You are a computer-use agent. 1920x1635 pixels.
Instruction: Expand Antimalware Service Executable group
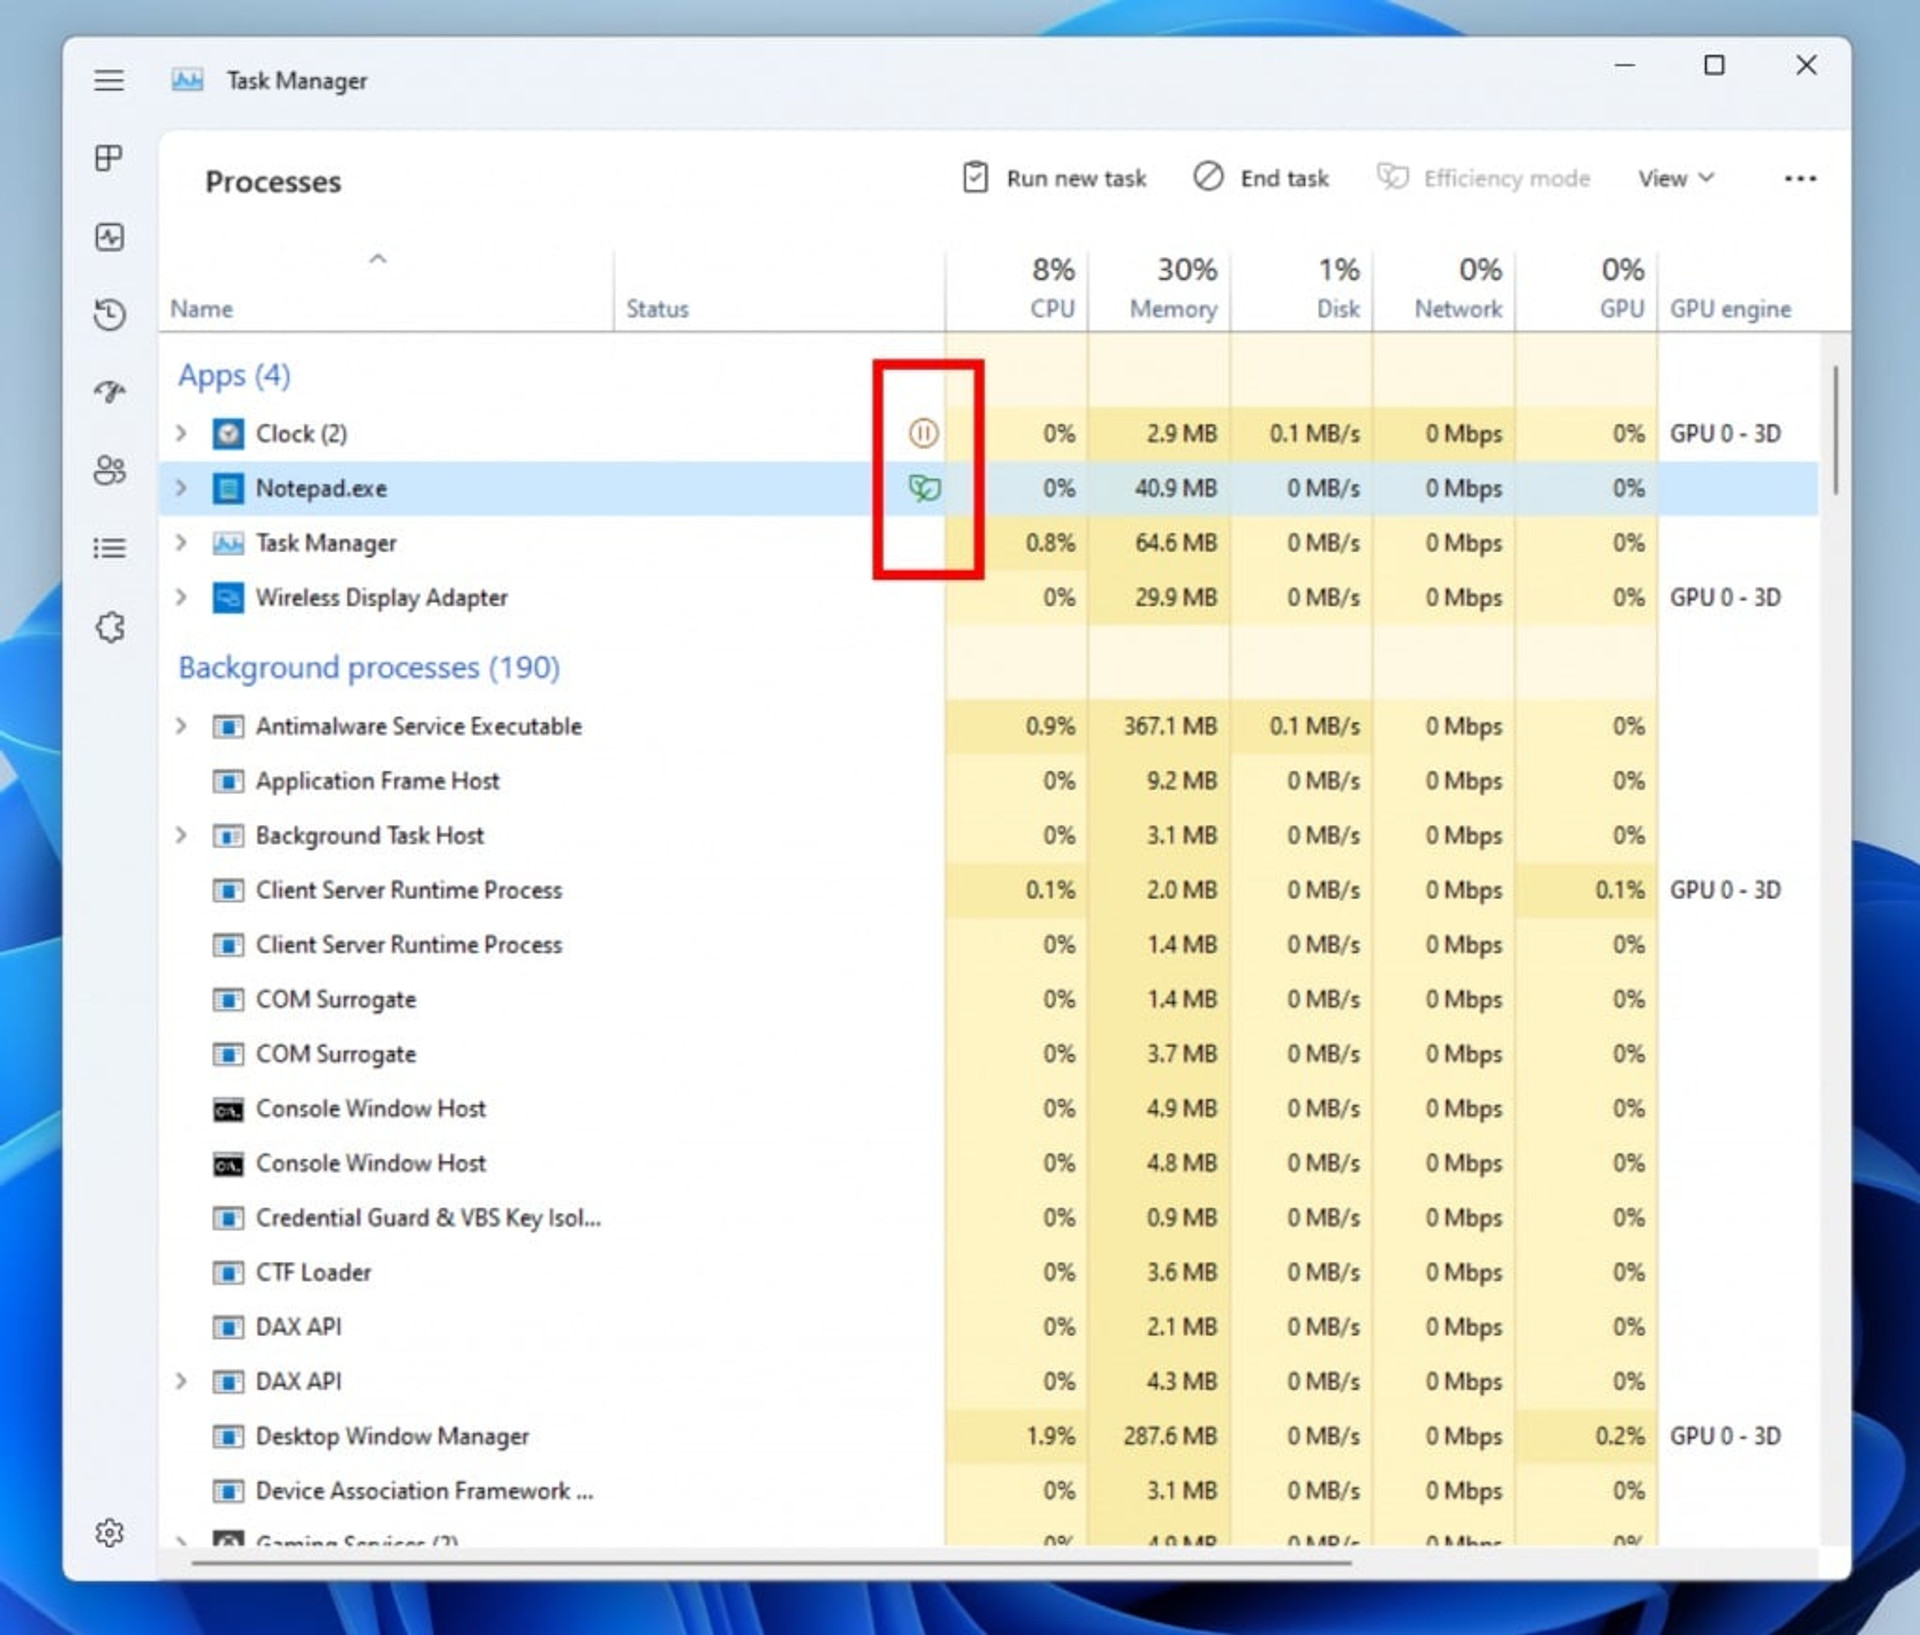[181, 726]
